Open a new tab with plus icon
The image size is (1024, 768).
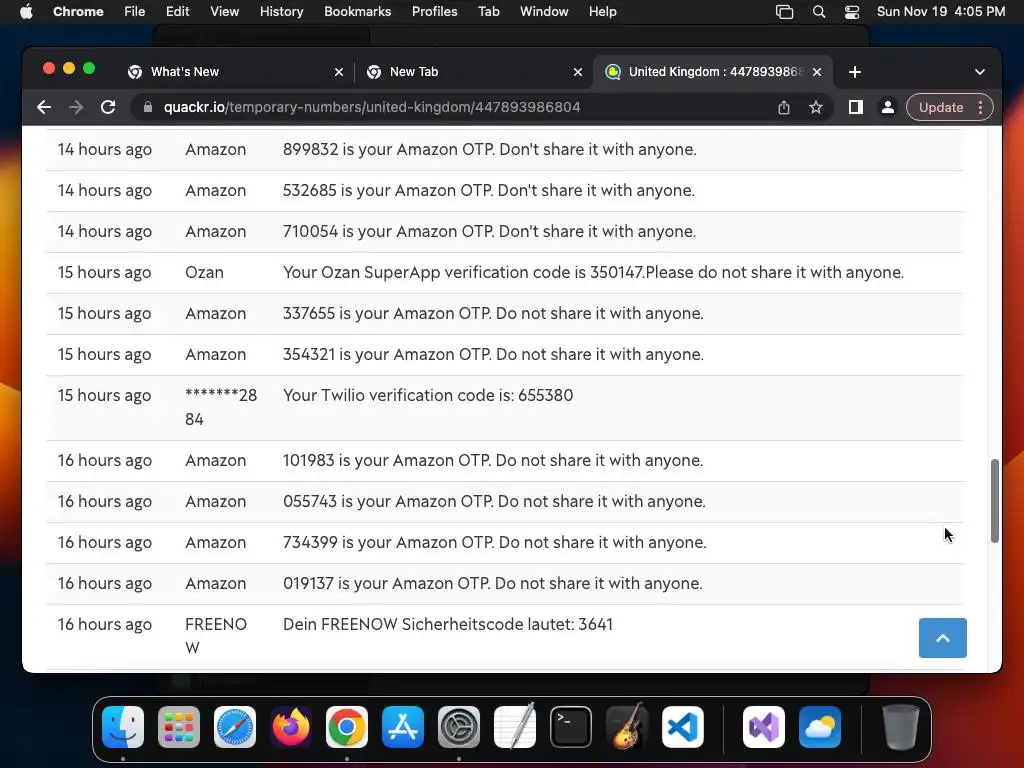click(855, 72)
